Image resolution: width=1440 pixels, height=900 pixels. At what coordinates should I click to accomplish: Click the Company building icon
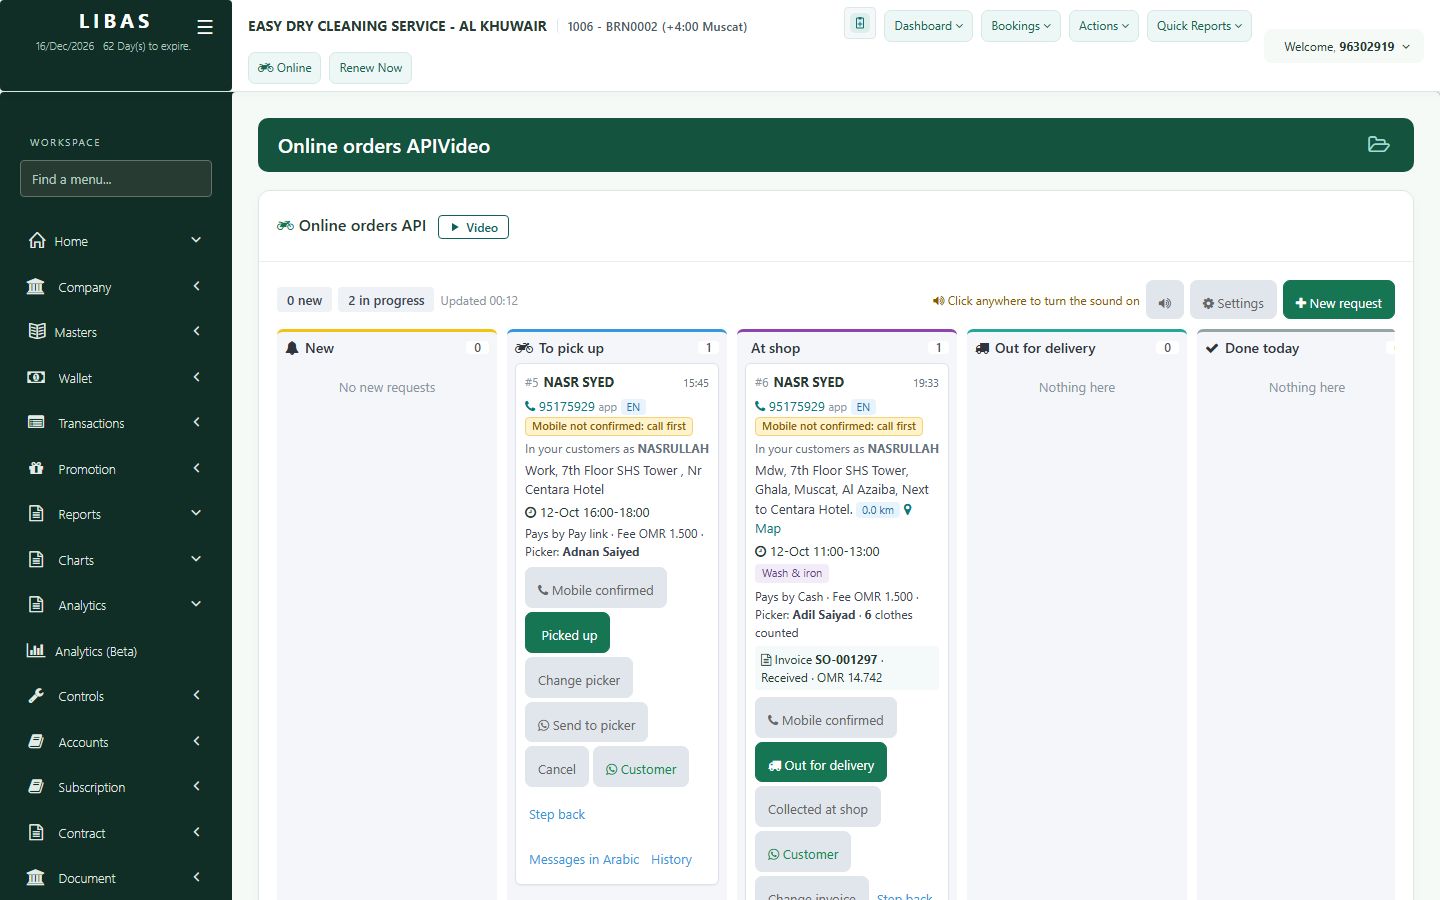[x=36, y=286]
